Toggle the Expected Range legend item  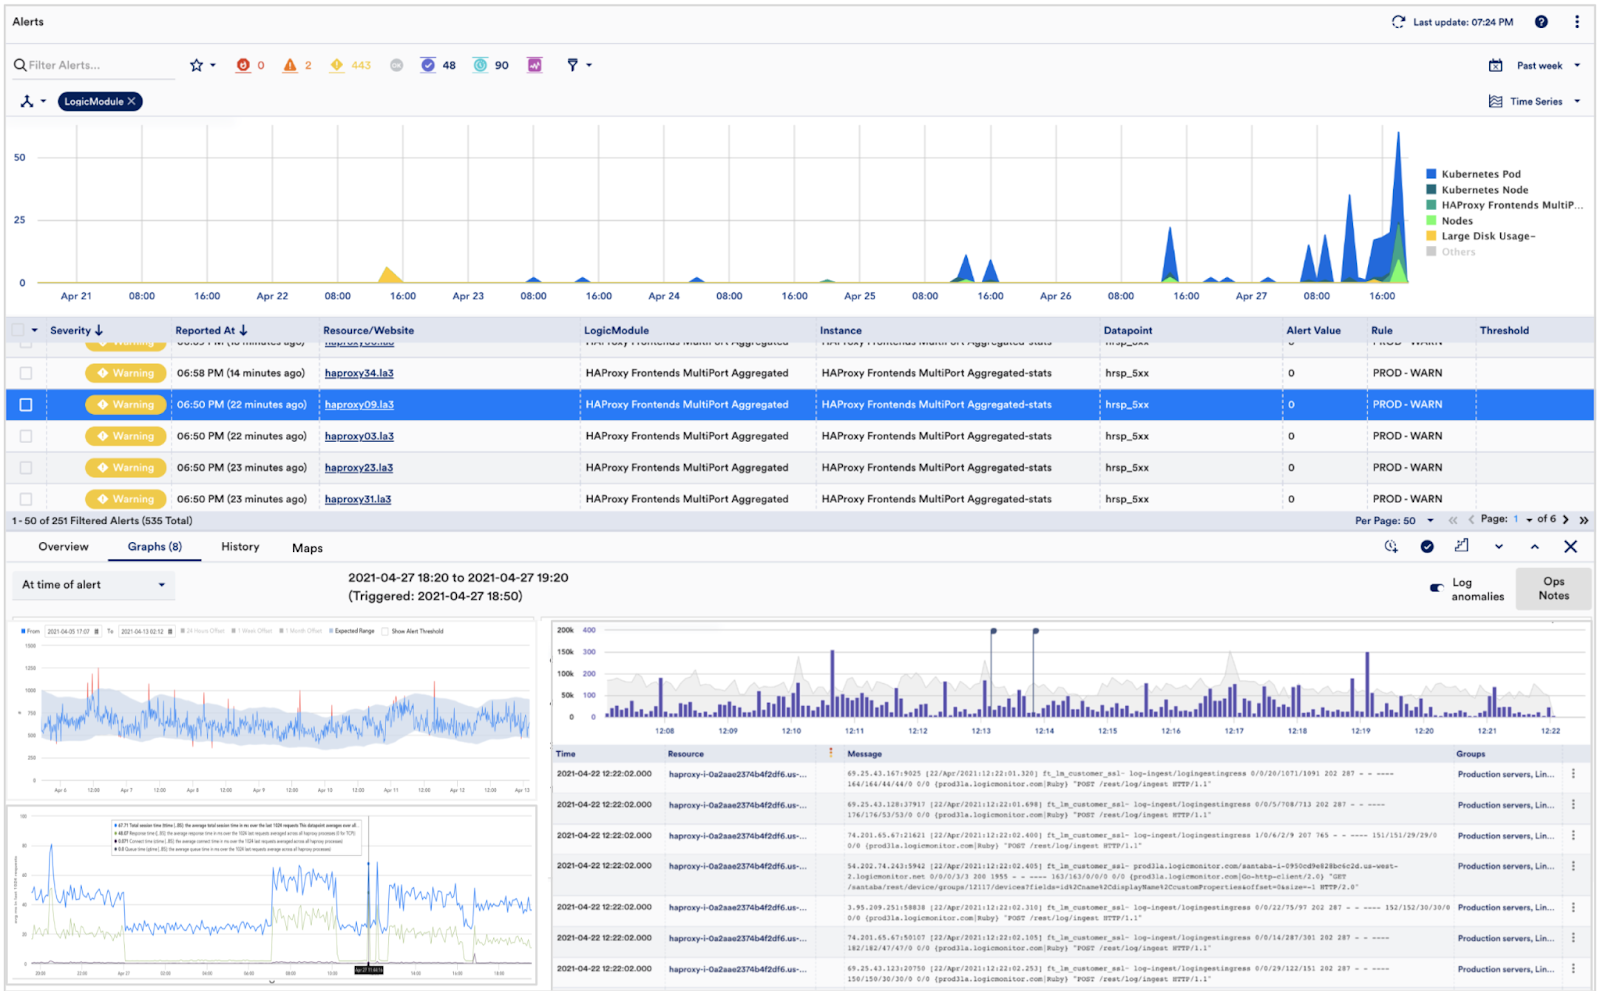tap(351, 631)
